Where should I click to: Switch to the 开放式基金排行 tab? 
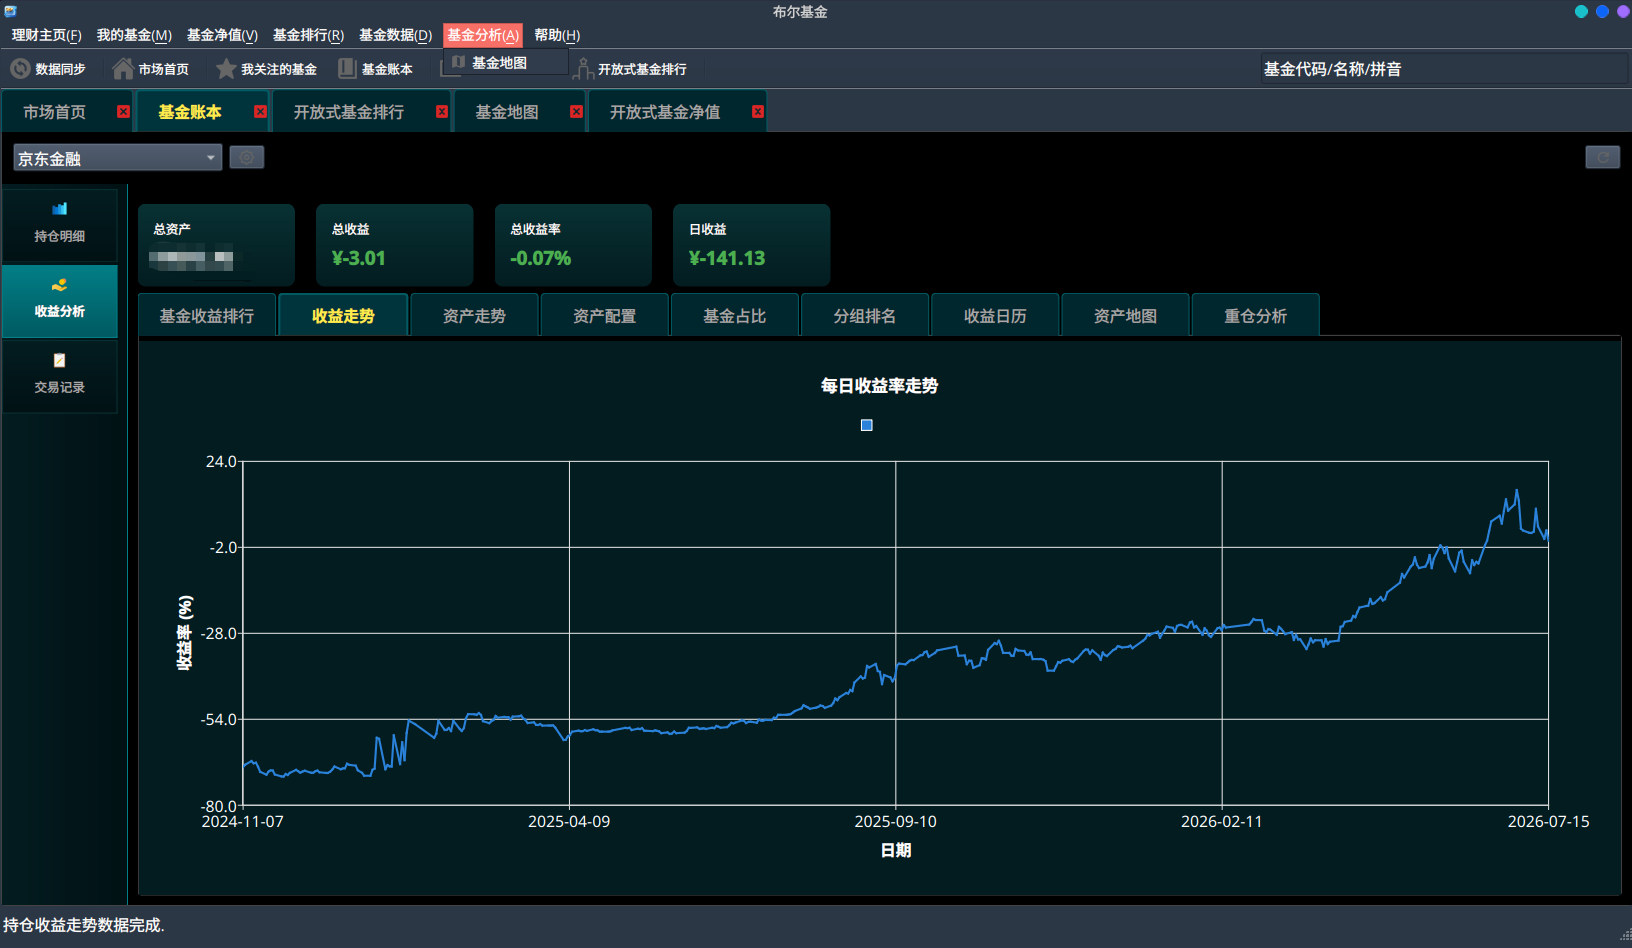pos(349,112)
